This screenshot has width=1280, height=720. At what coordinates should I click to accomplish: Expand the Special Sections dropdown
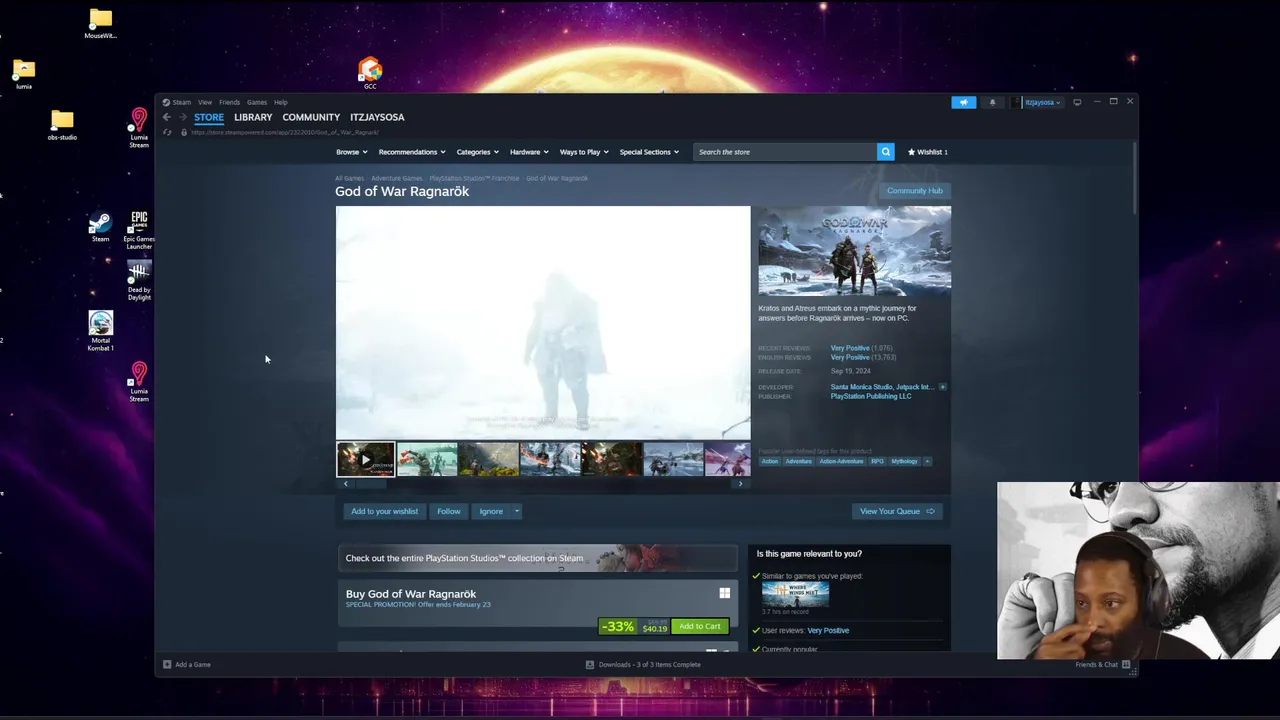(x=649, y=152)
